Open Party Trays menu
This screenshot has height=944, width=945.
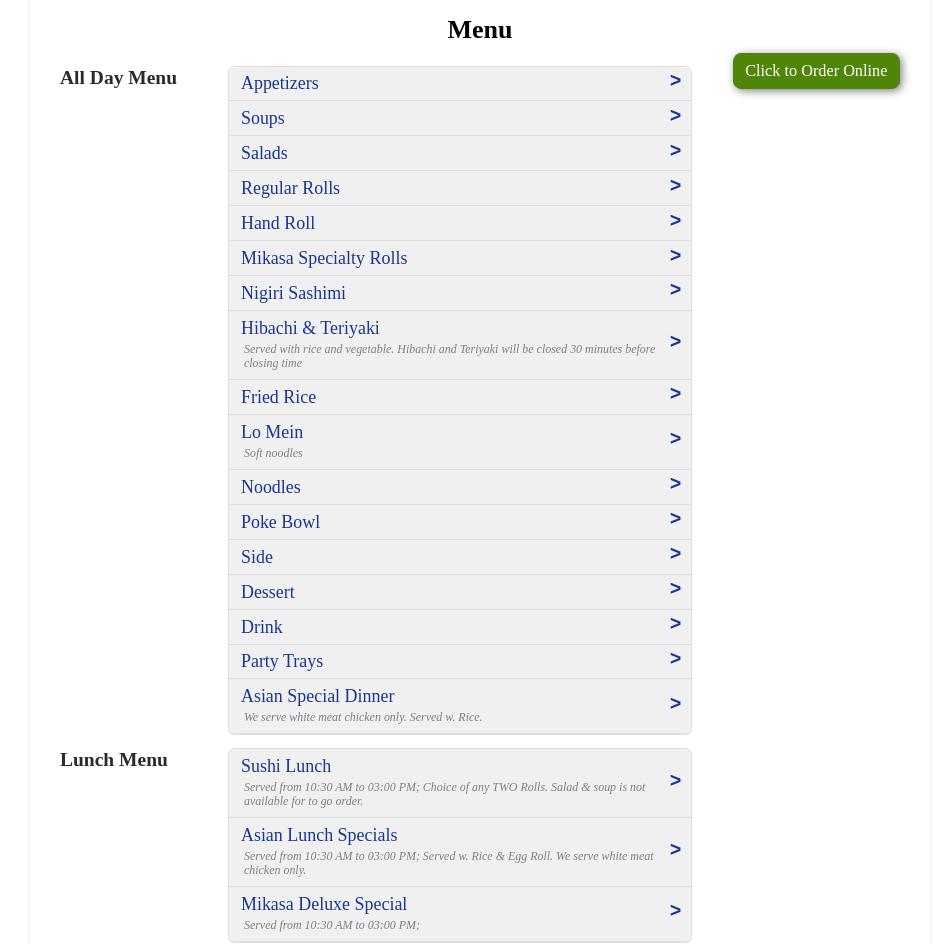tap(281, 661)
